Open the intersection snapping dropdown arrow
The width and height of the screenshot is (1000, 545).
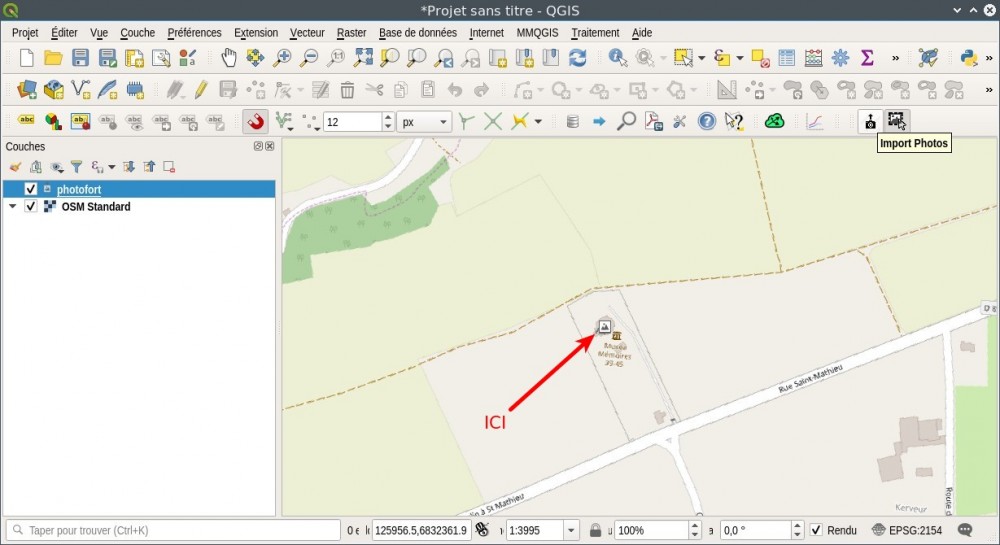[x=538, y=121]
